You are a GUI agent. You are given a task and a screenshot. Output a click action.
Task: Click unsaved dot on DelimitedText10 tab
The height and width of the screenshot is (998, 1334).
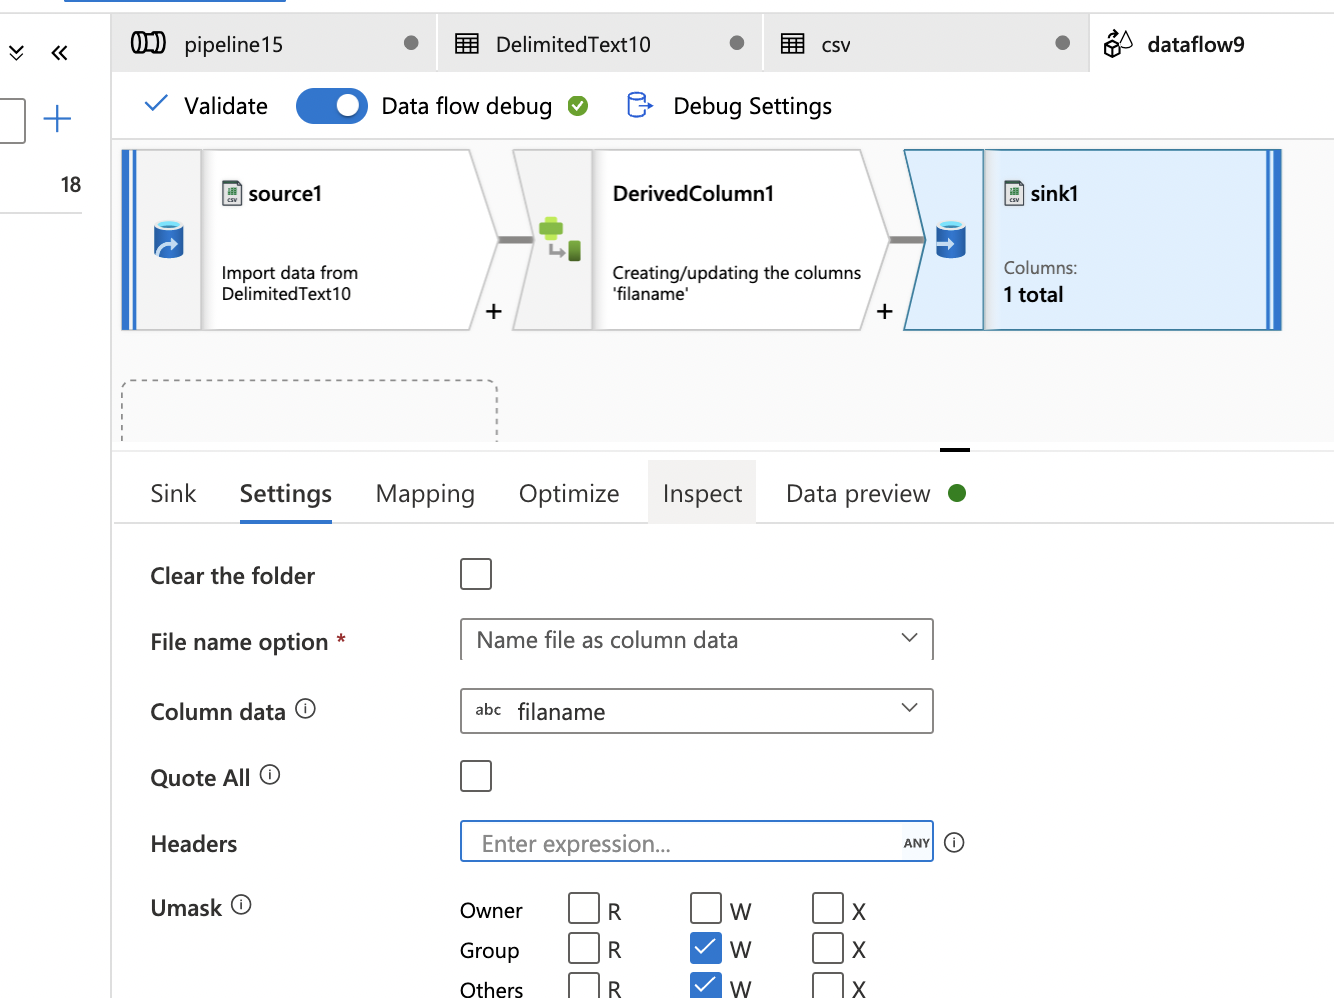(x=737, y=43)
